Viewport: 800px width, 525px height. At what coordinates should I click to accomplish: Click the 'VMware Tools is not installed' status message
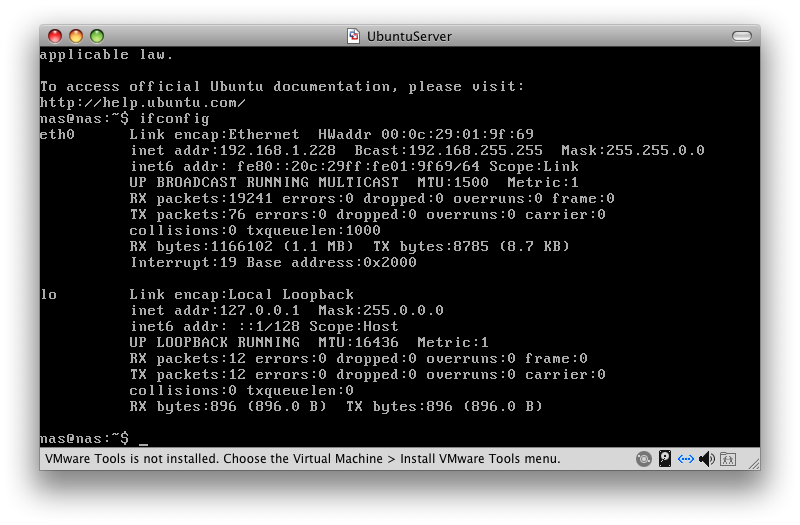pos(303,459)
